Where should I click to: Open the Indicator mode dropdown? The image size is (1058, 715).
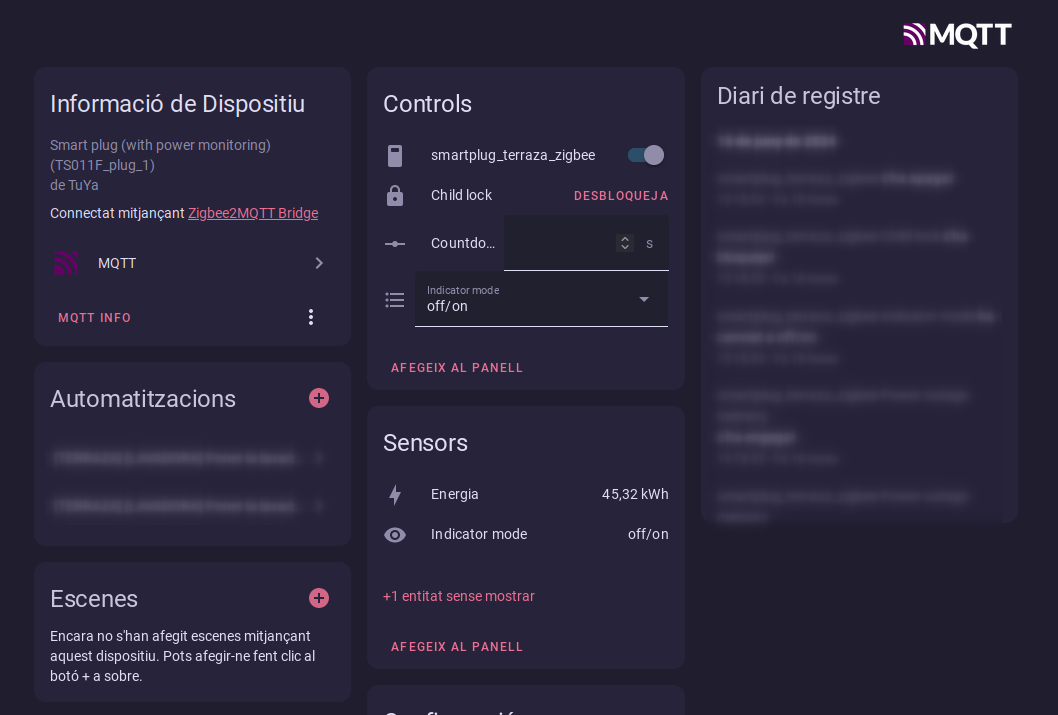click(x=541, y=299)
